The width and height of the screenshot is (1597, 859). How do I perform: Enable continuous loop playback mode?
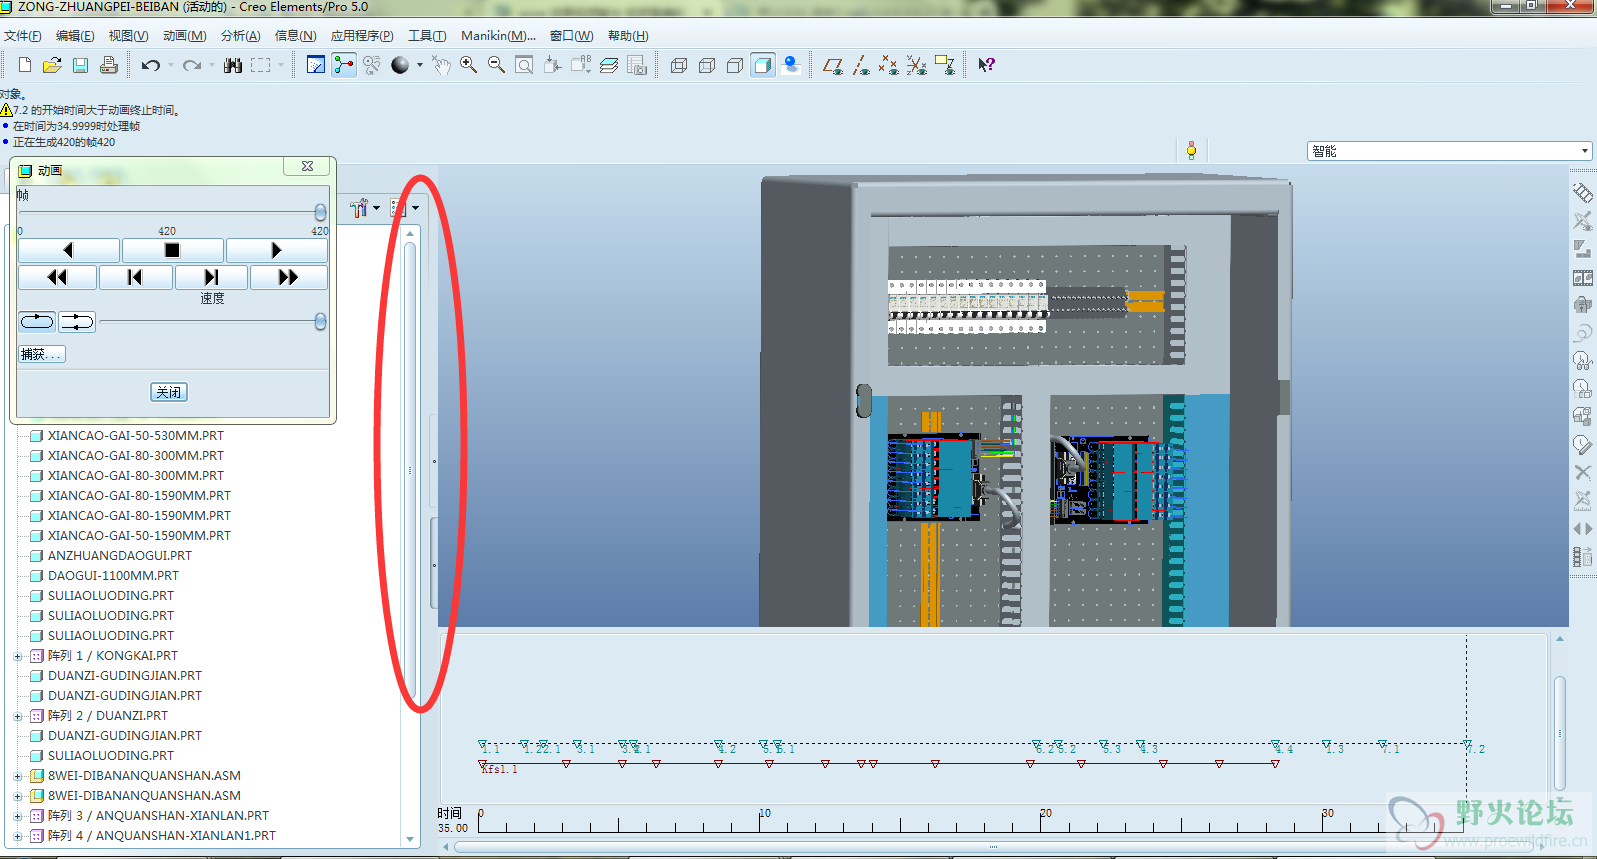click(x=37, y=321)
